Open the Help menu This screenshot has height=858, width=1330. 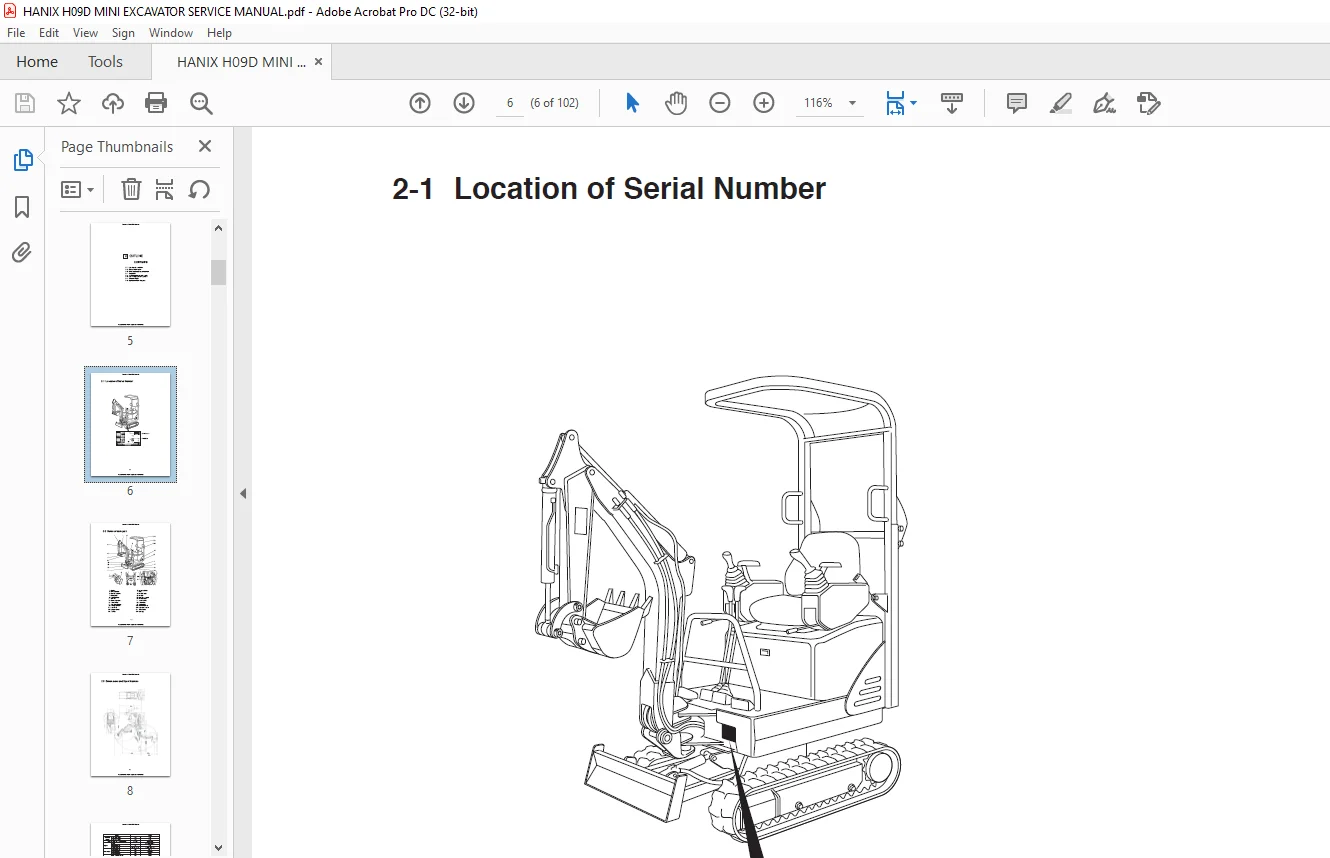point(219,33)
